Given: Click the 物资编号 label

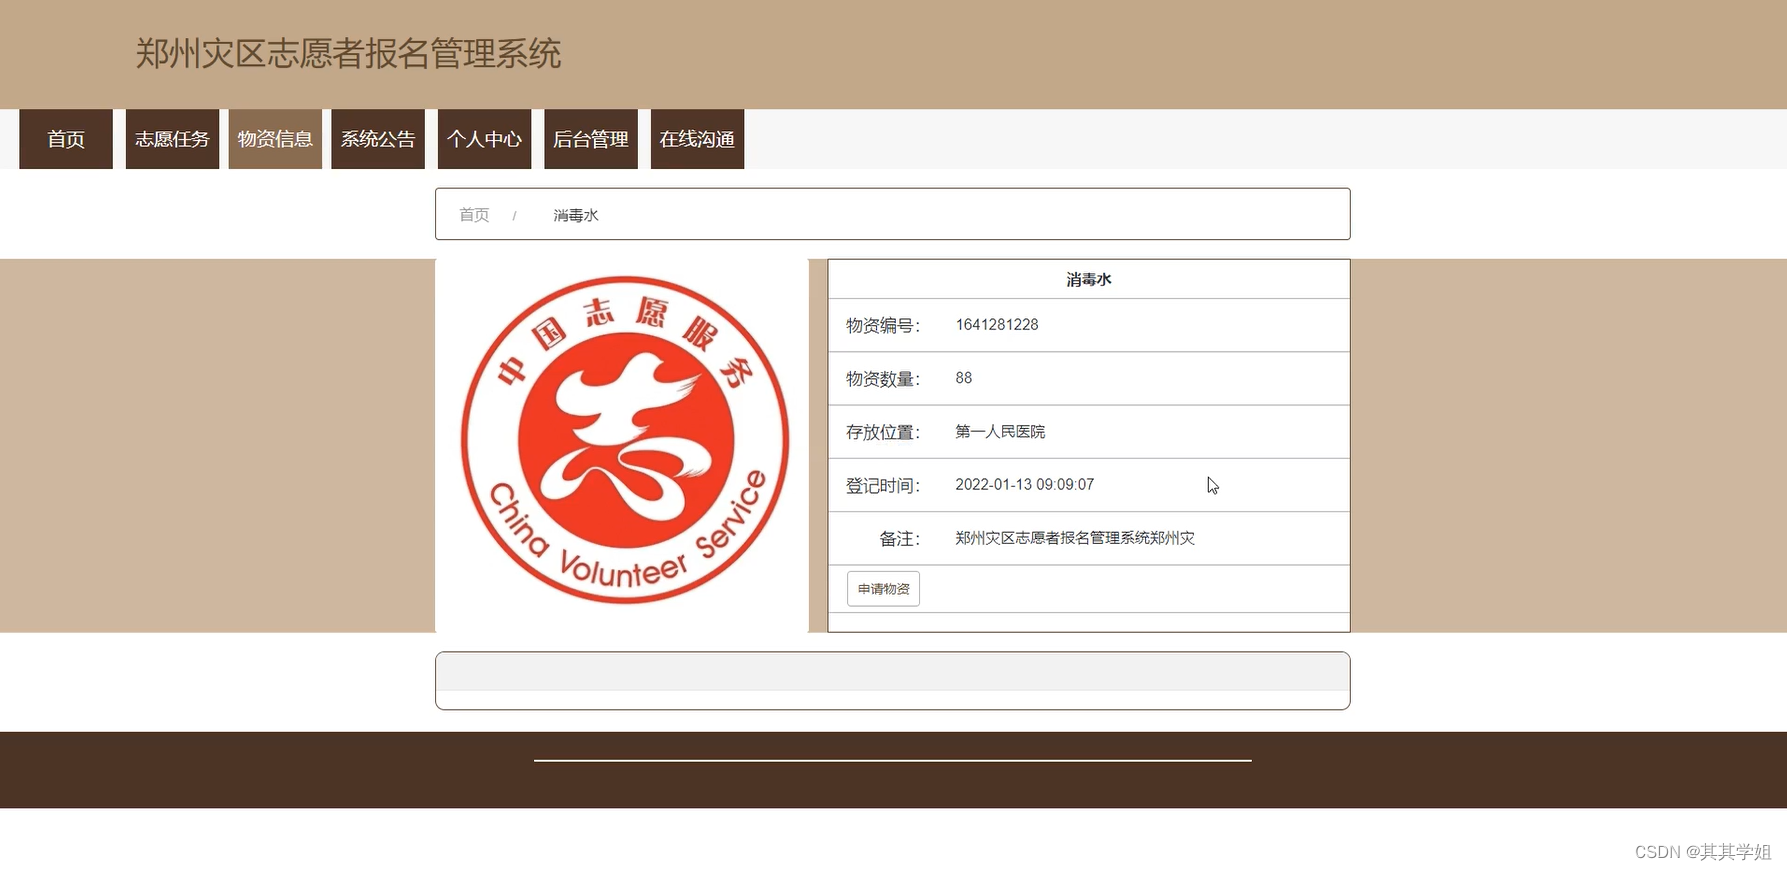Looking at the screenshot, I should tap(883, 325).
